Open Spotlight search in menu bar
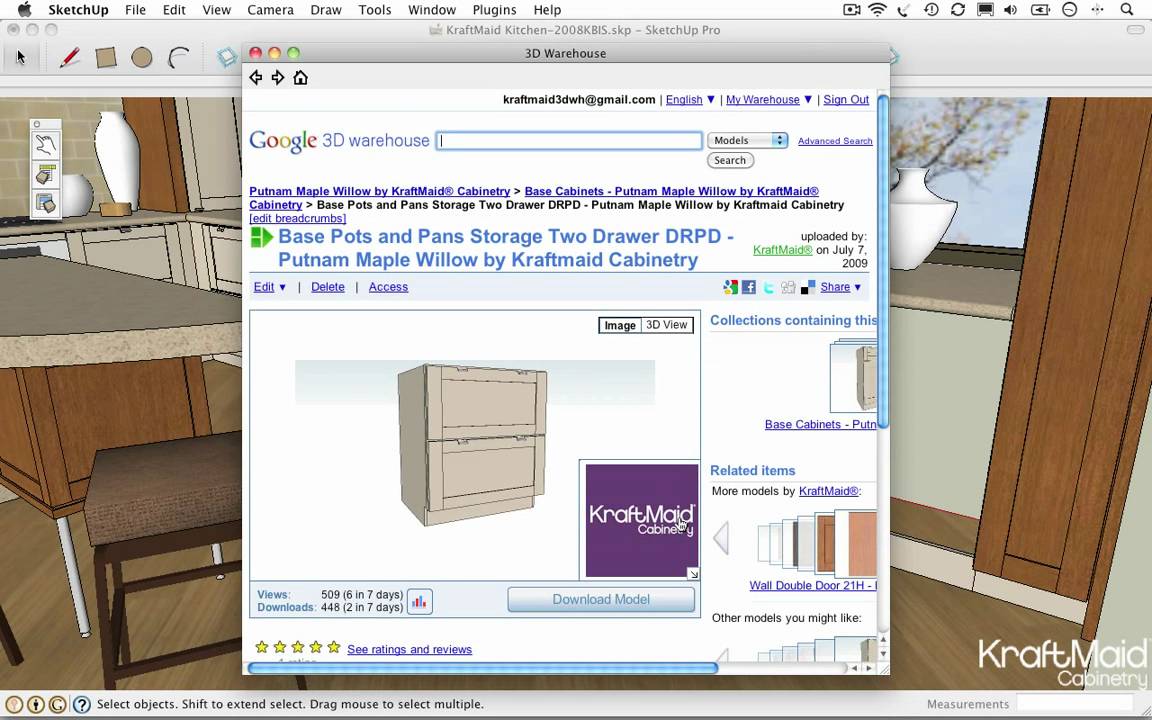The image size is (1152, 720). point(1126,10)
